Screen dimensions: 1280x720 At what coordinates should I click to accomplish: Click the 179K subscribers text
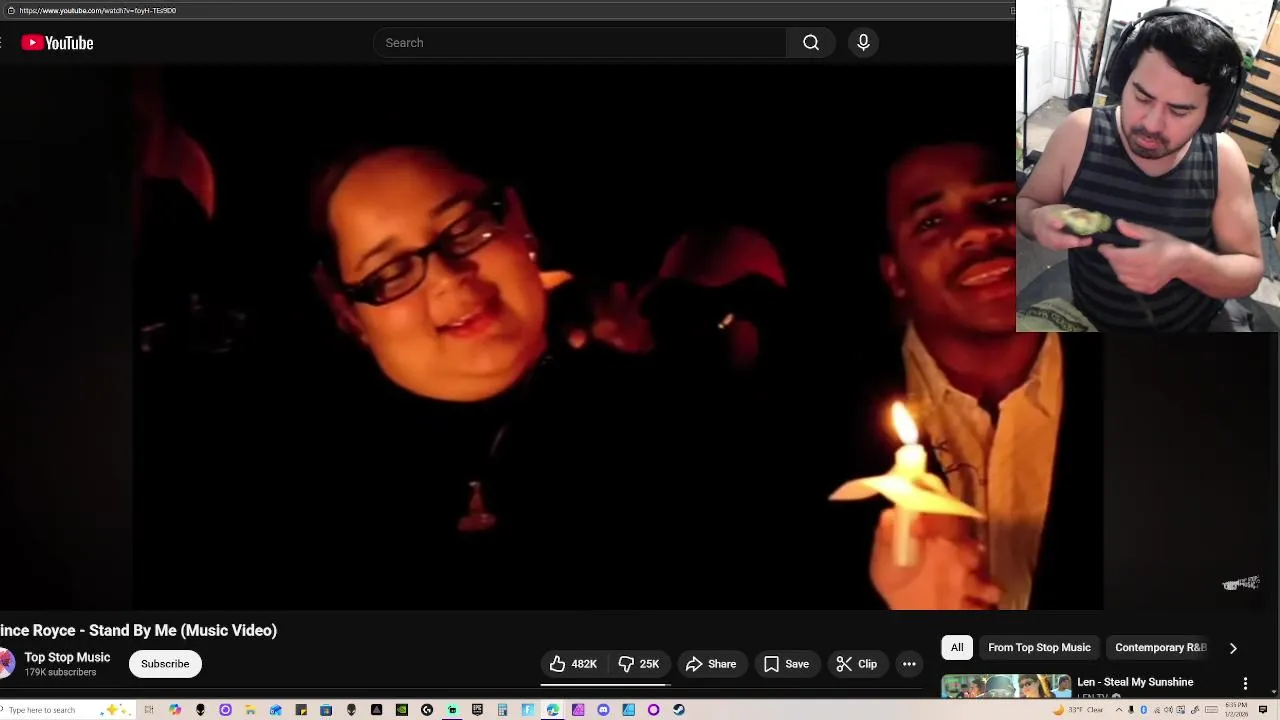pos(60,673)
